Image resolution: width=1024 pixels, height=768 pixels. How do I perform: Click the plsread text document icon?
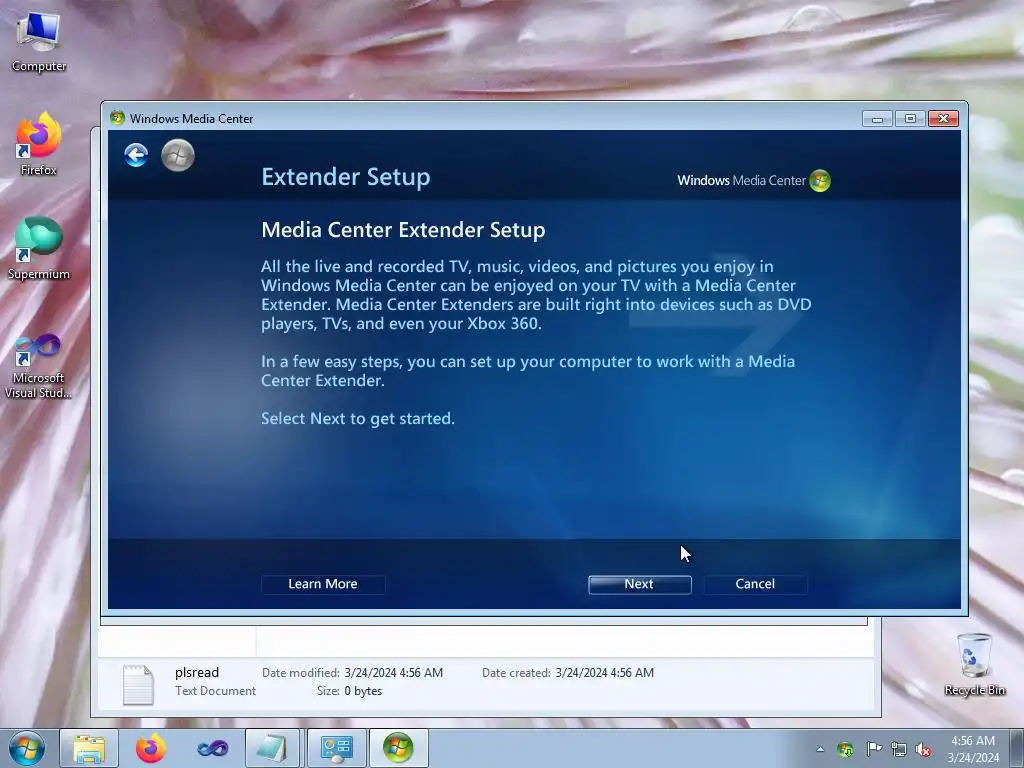(138, 685)
